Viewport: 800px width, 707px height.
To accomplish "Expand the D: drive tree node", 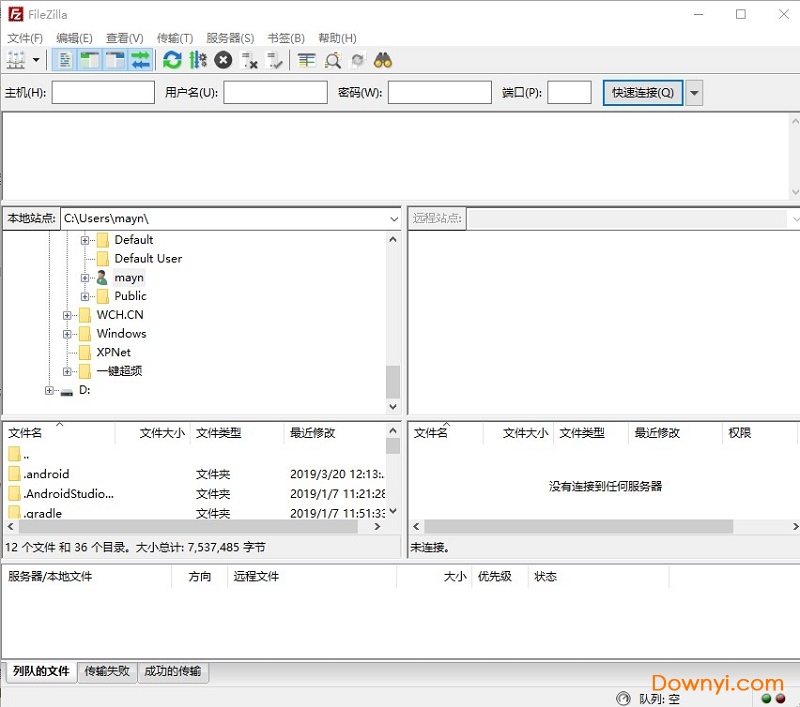I will tap(49, 391).
